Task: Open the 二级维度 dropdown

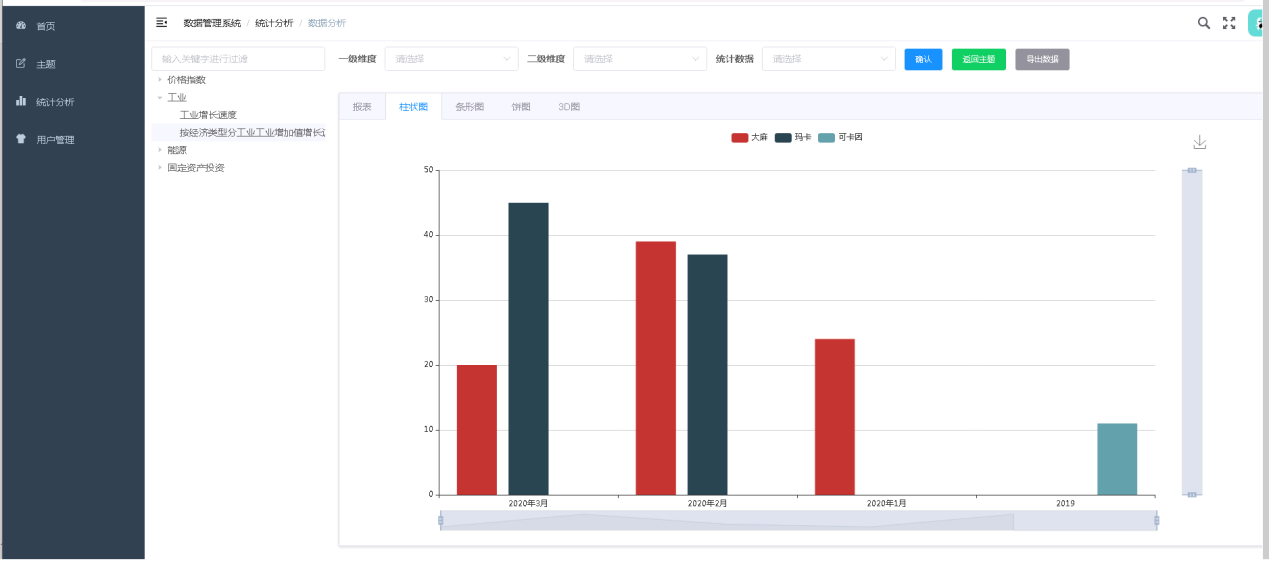Action: (x=640, y=59)
